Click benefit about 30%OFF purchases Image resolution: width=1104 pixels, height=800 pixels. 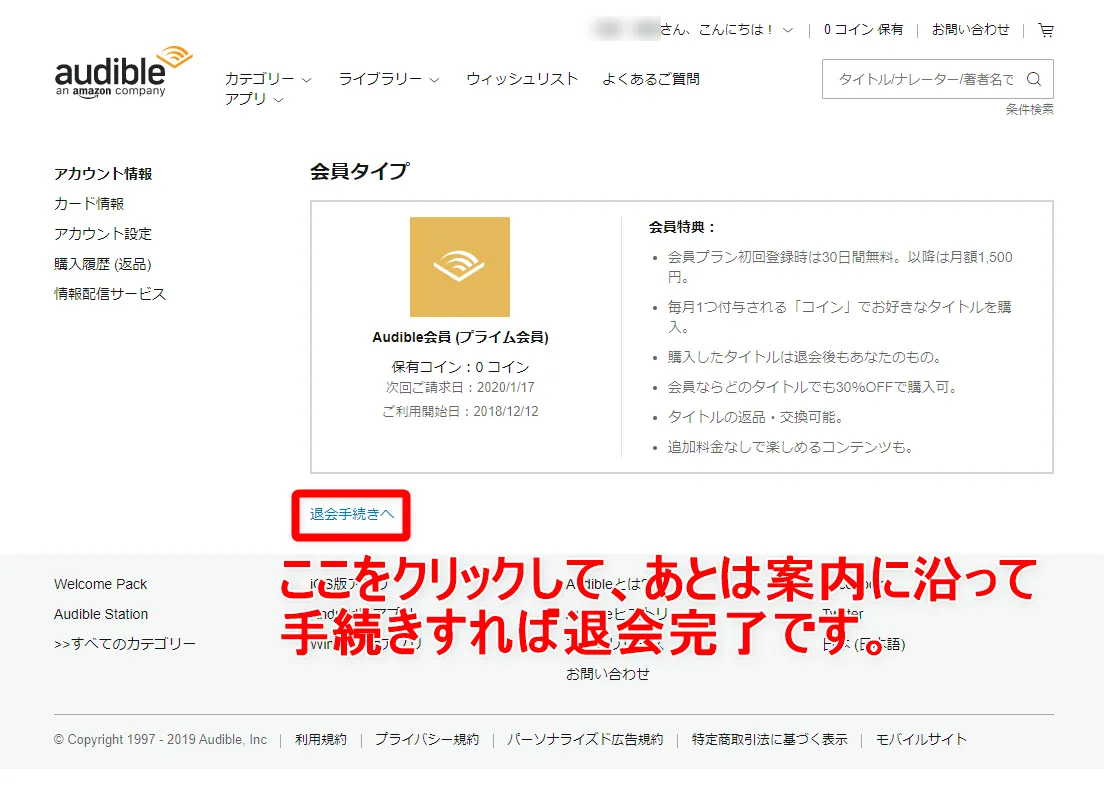coord(812,387)
